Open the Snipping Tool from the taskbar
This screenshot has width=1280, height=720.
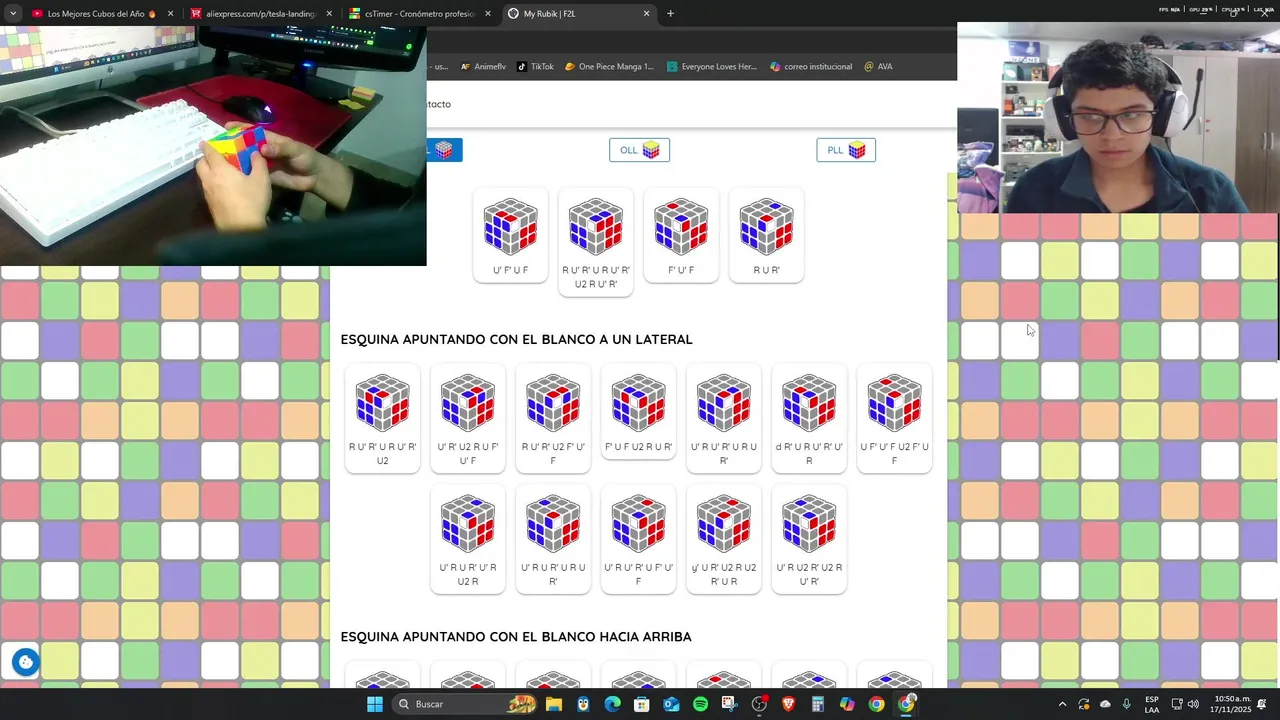pos(729,704)
